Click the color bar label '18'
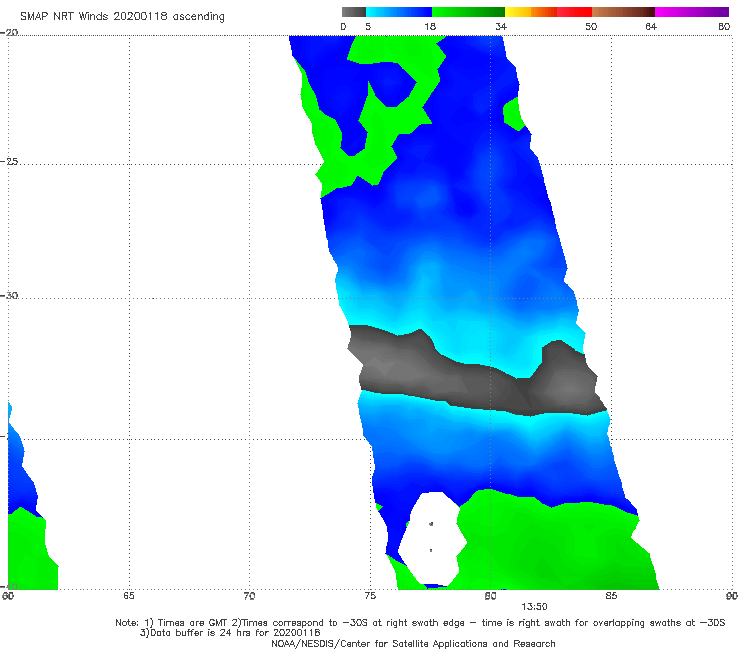The image size is (740, 650). (430, 27)
